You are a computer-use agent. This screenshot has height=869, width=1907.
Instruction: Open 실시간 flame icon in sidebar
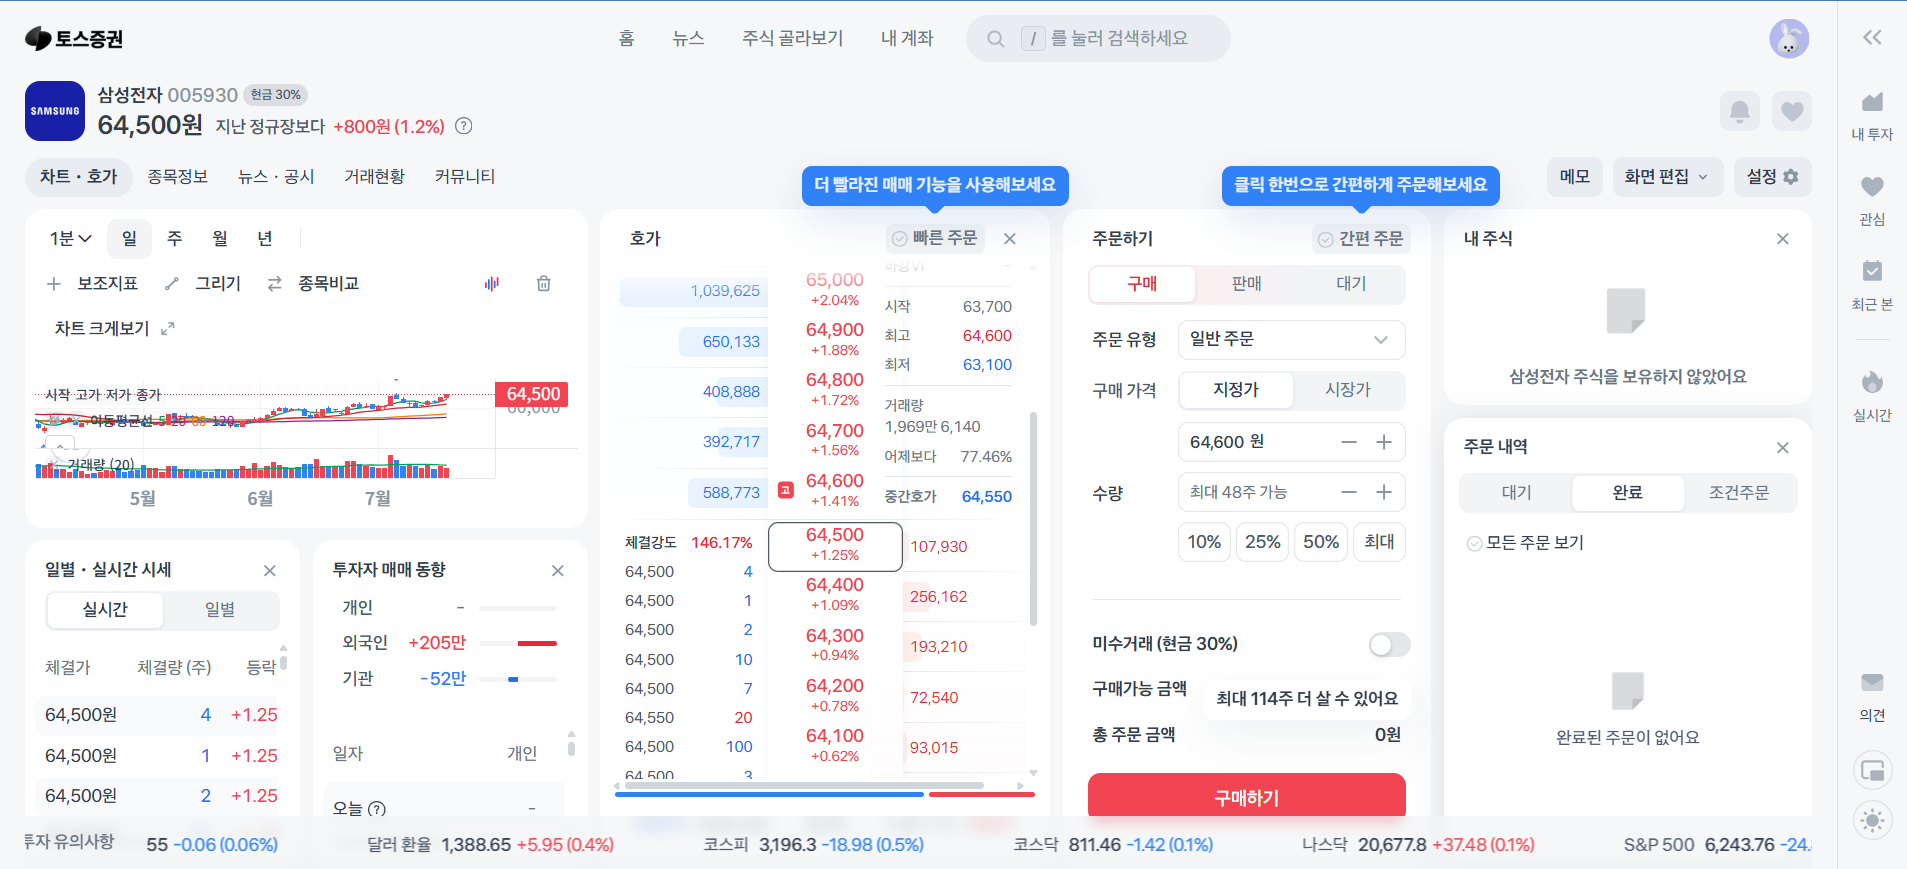click(1872, 396)
